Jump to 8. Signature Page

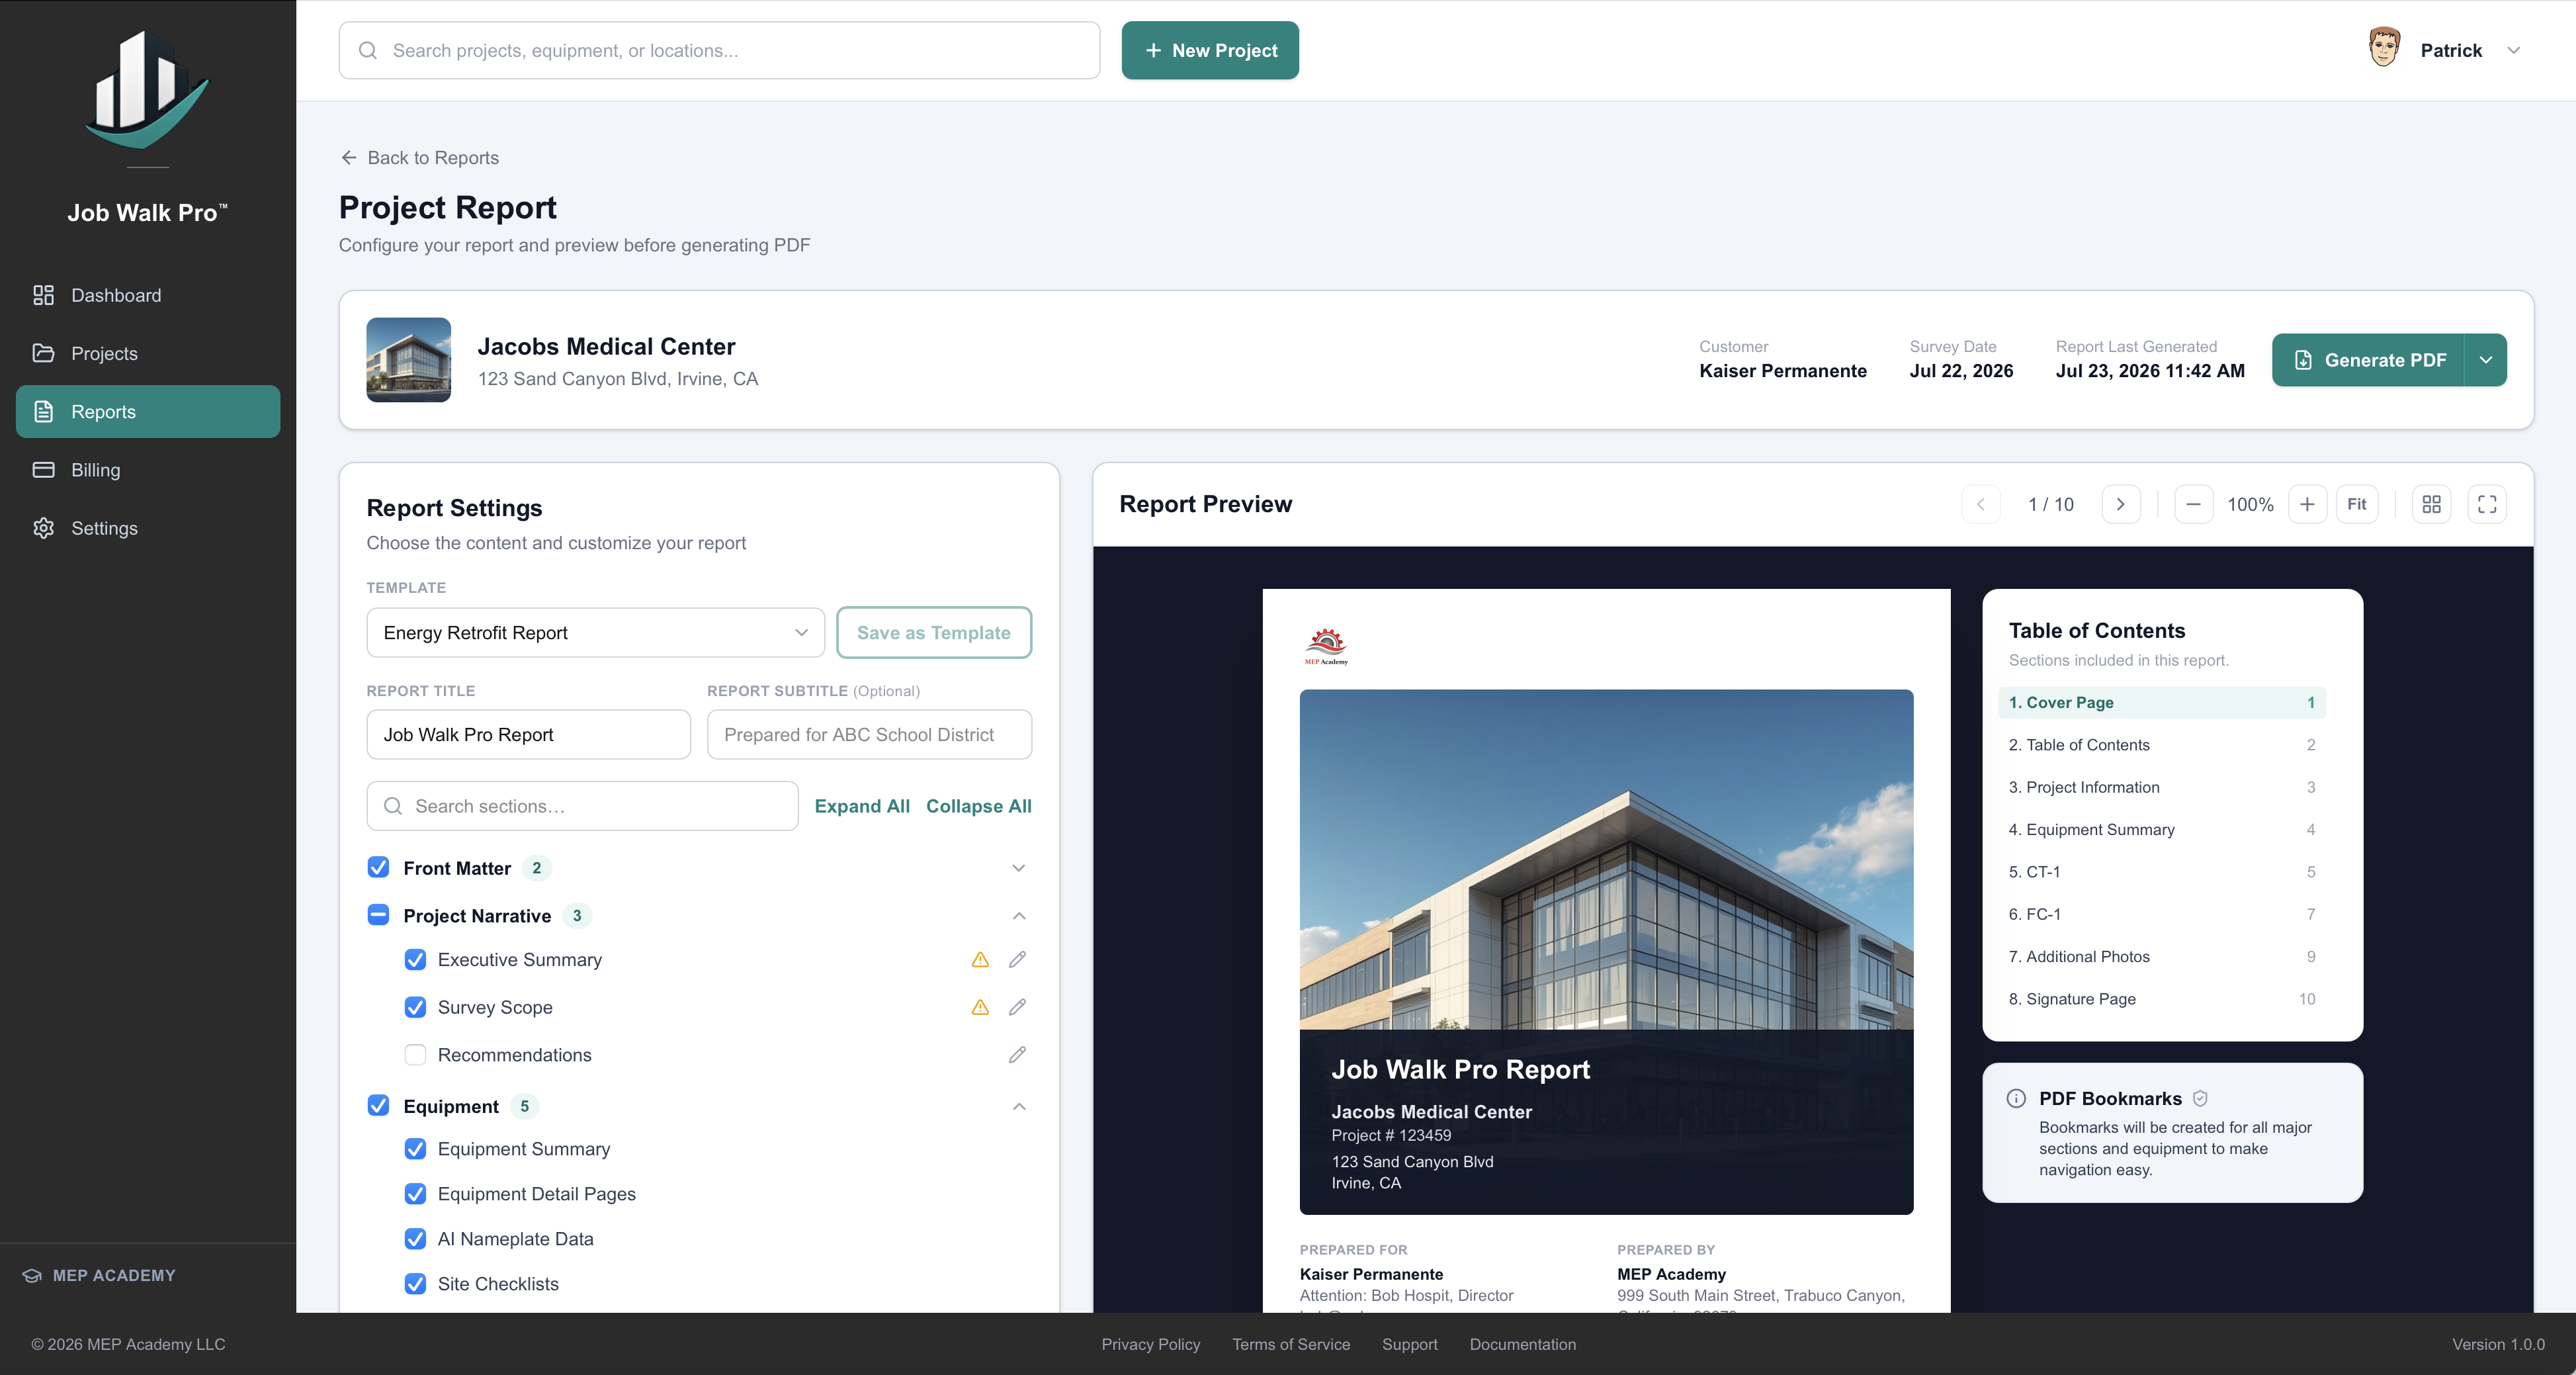point(2162,999)
